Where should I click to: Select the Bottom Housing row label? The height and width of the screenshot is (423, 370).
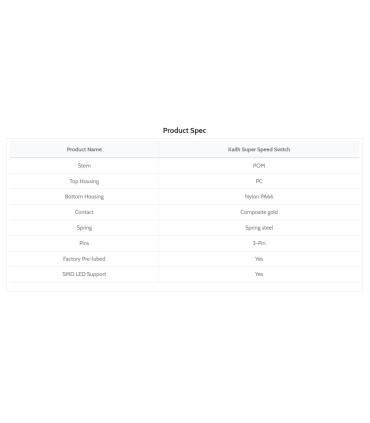[84, 196]
